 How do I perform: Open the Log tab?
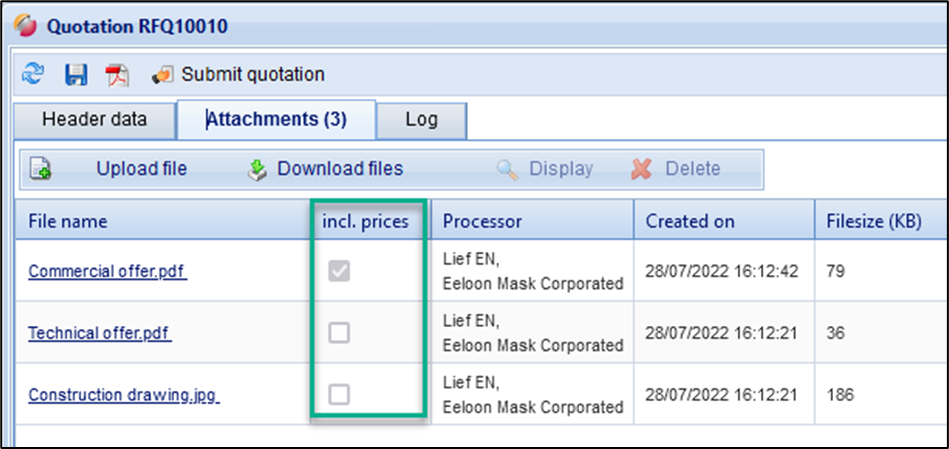click(421, 119)
